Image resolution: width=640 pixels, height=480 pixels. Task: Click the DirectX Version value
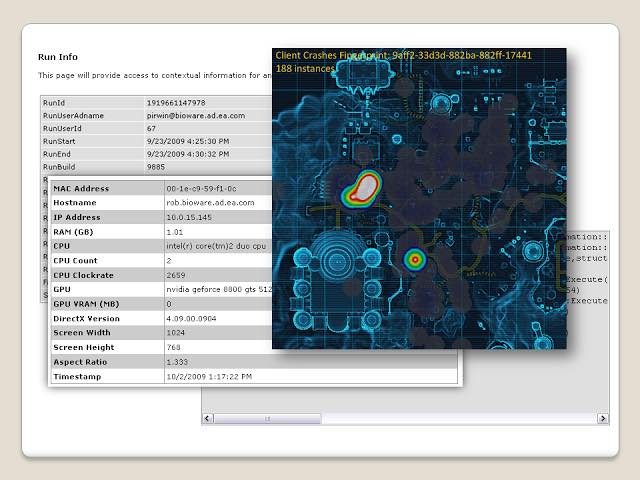tap(192, 318)
